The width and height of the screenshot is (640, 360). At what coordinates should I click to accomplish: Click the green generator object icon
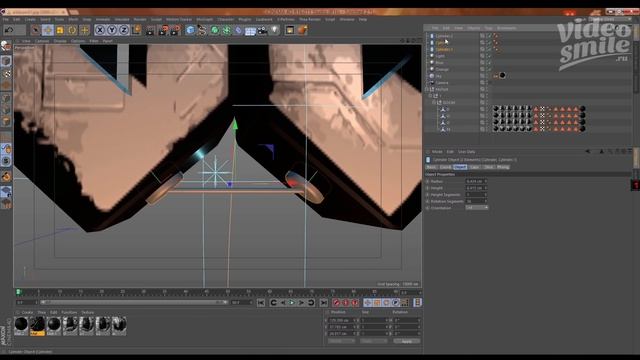[x=214, y=30]
